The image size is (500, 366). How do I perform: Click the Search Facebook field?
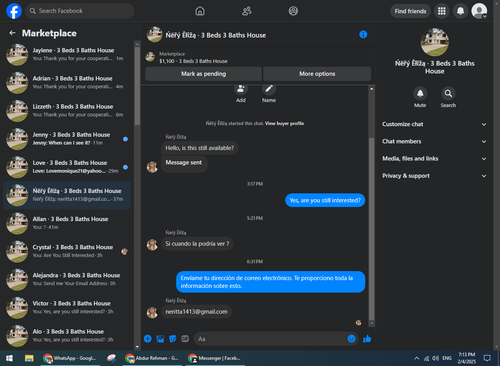[80, 11]
